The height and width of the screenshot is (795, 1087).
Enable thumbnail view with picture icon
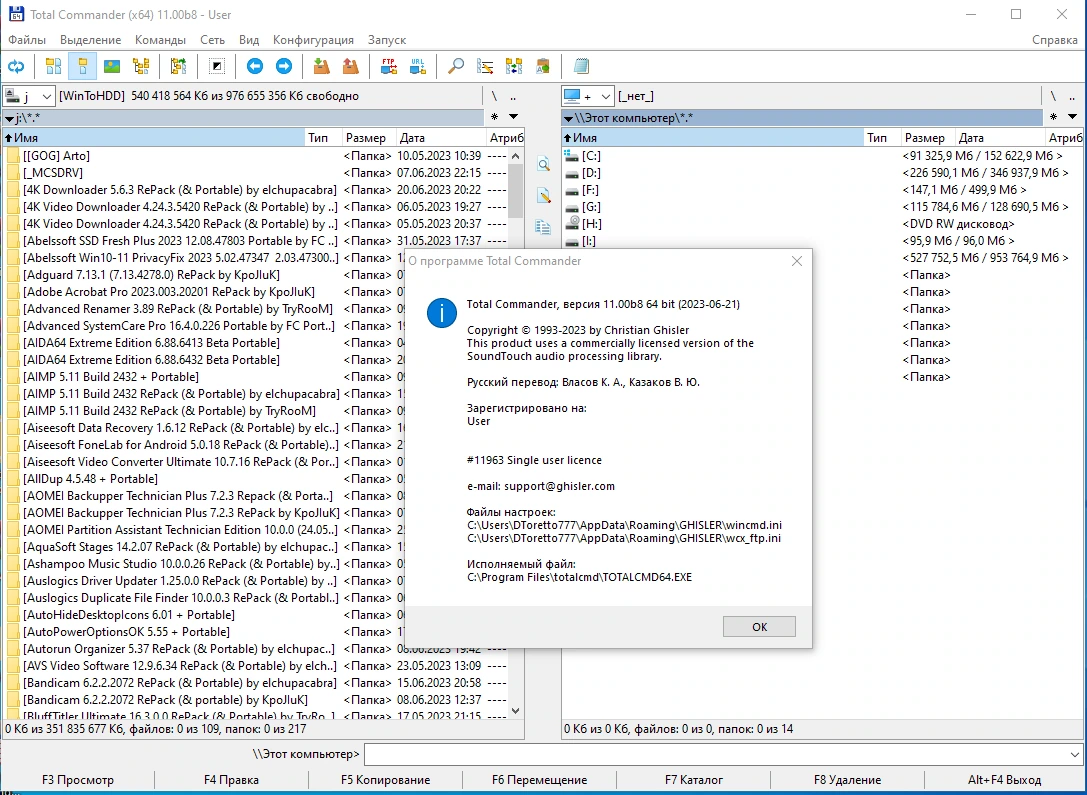point(112,67)
